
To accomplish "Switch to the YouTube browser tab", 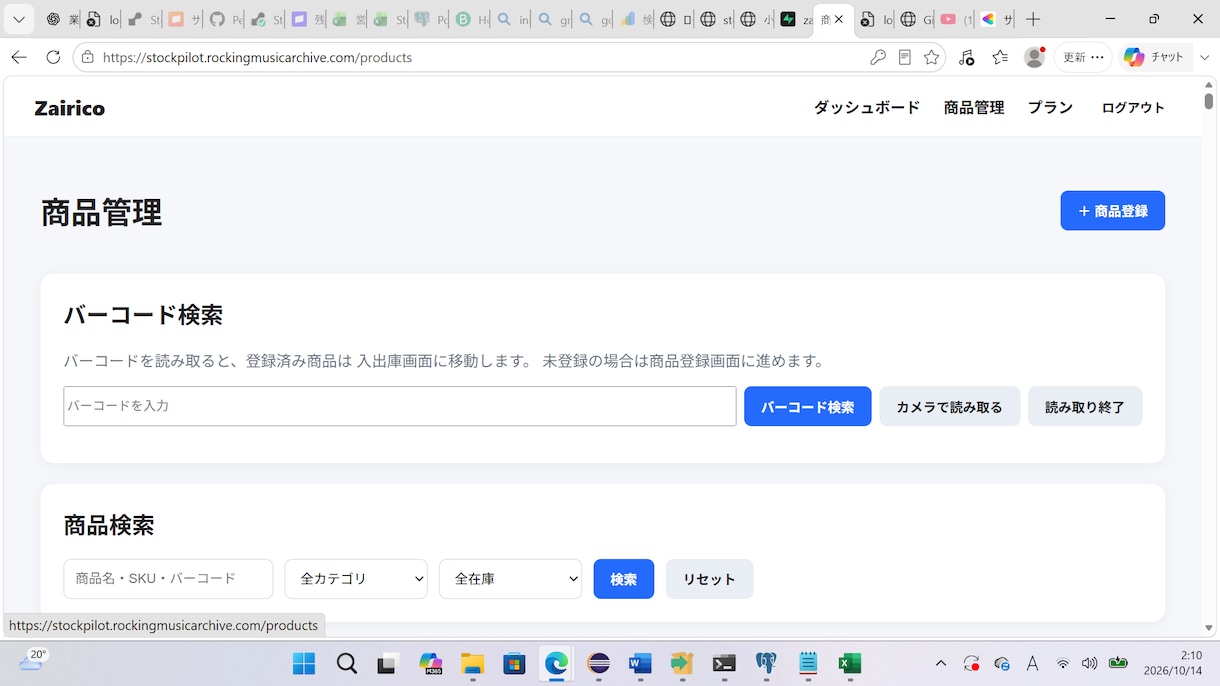I will 955,19.
